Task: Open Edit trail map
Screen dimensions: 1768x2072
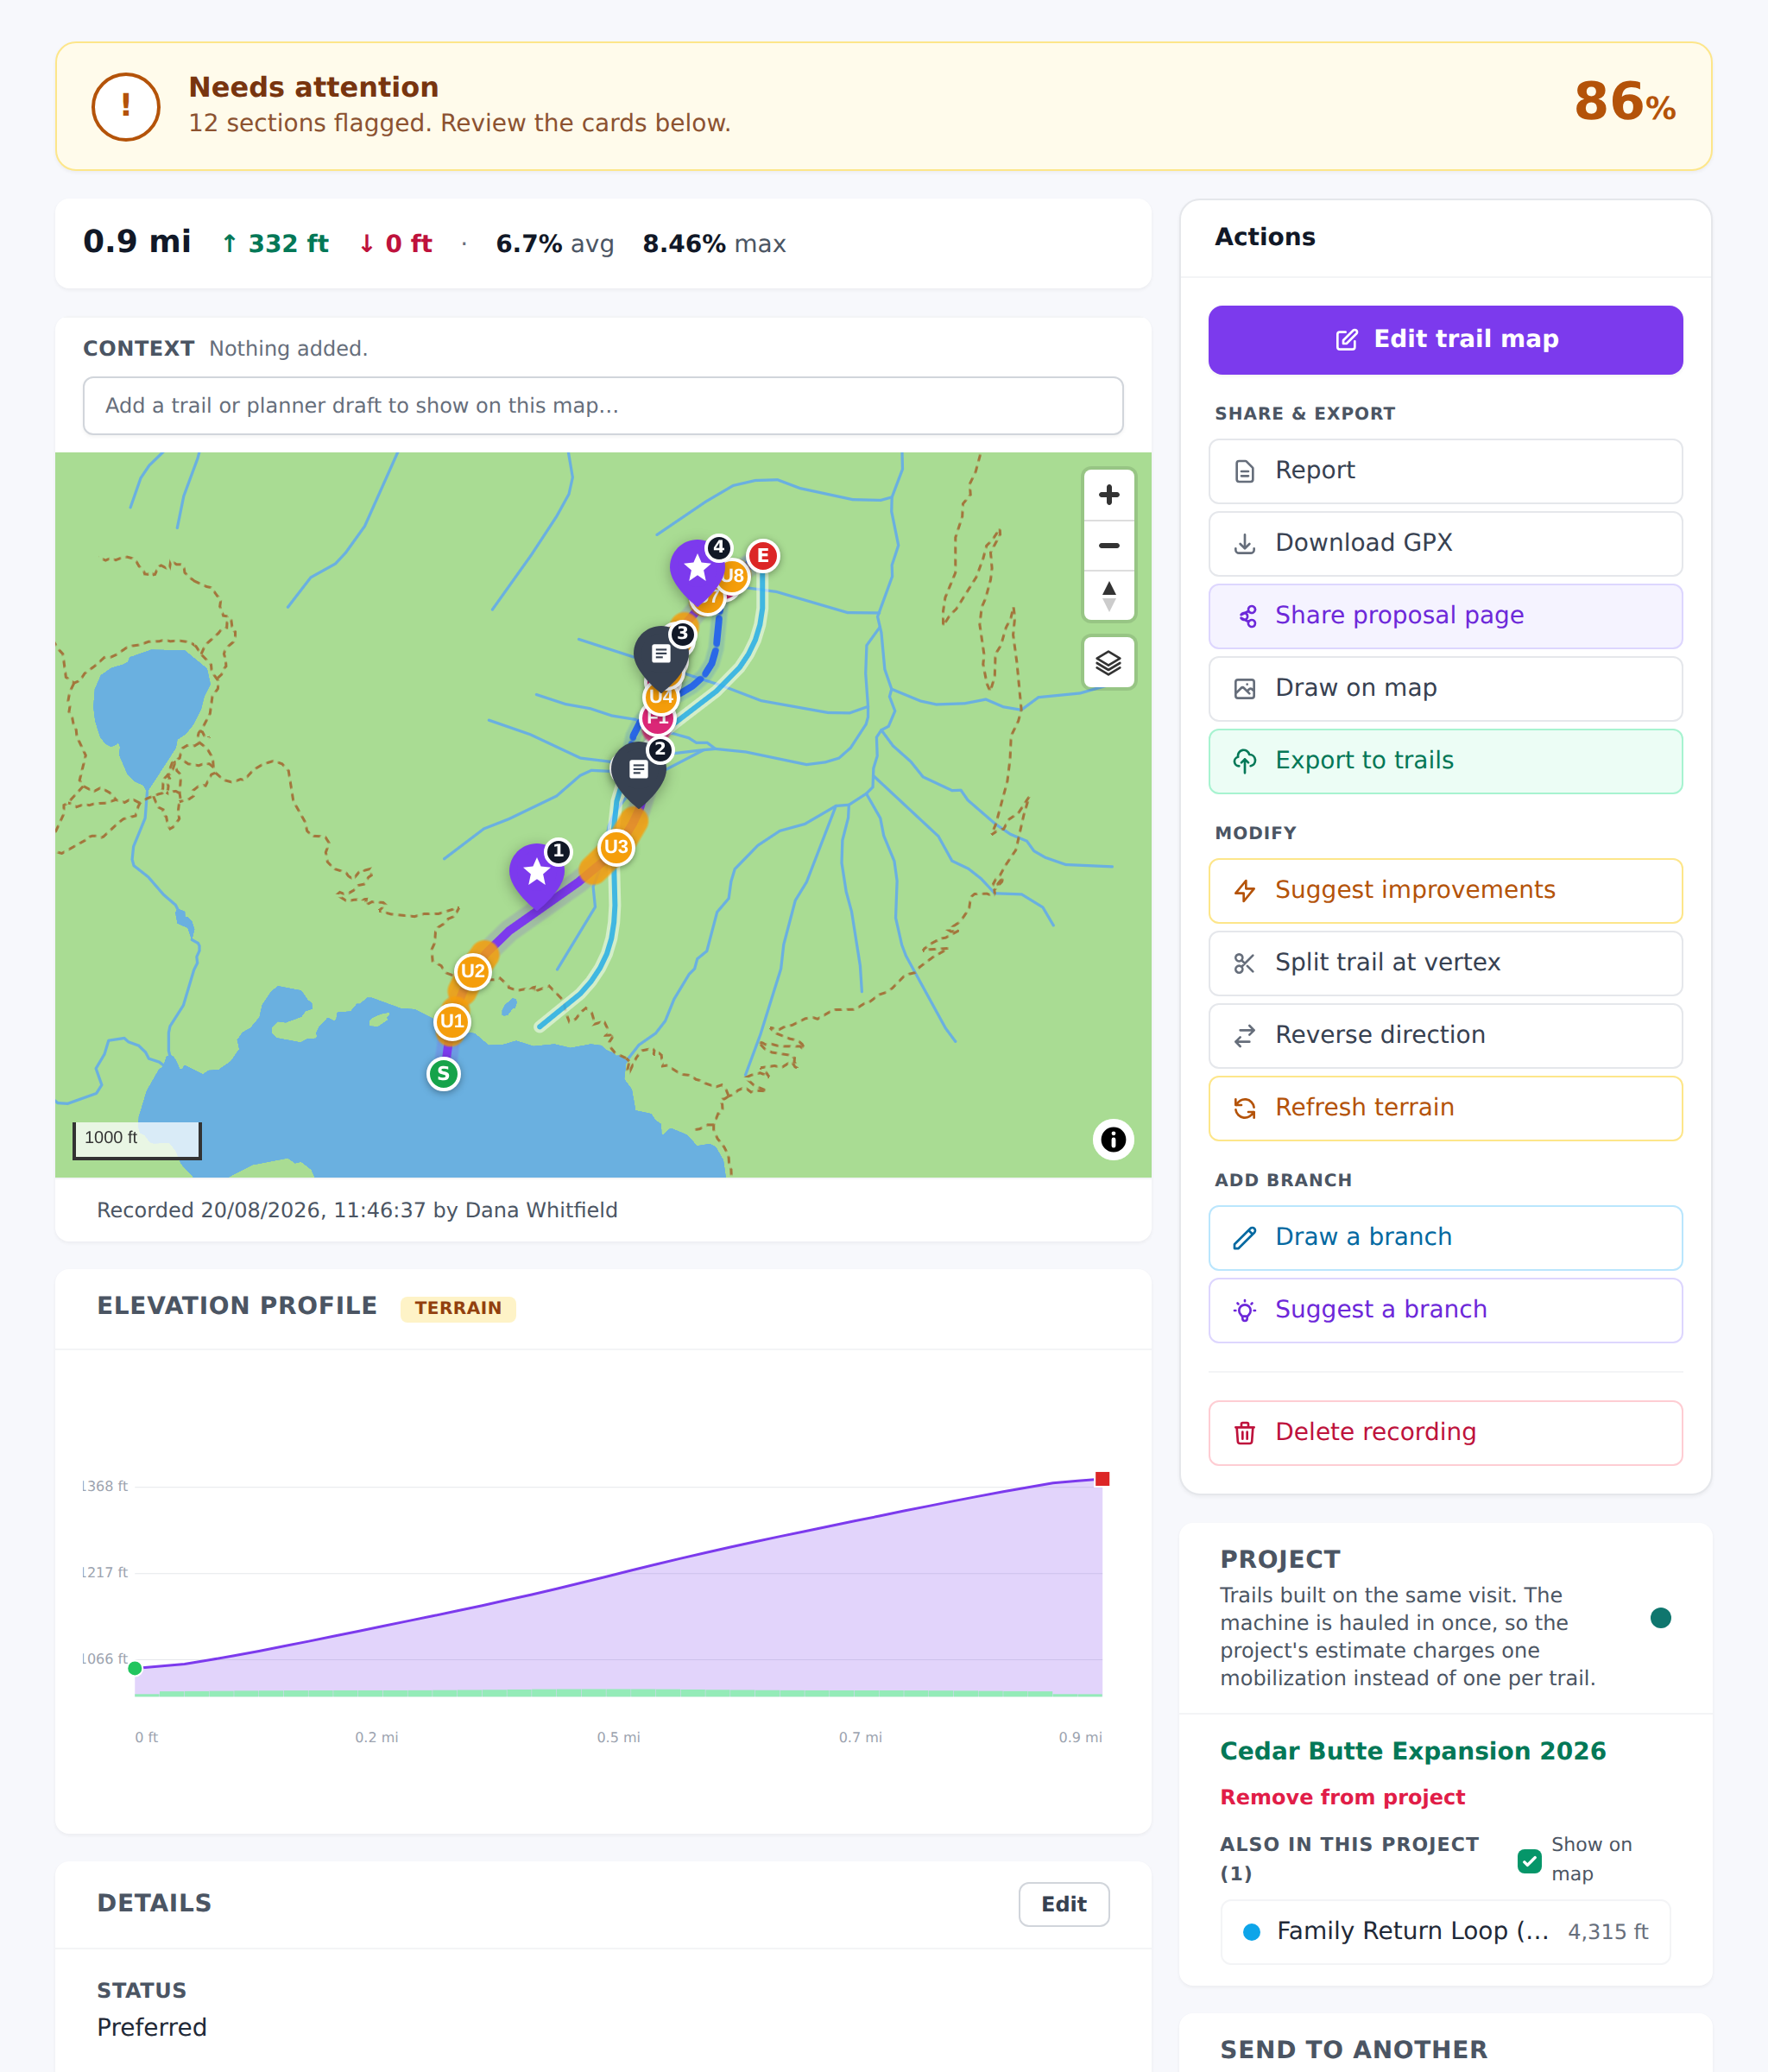Action: (x=1445, y=340)
